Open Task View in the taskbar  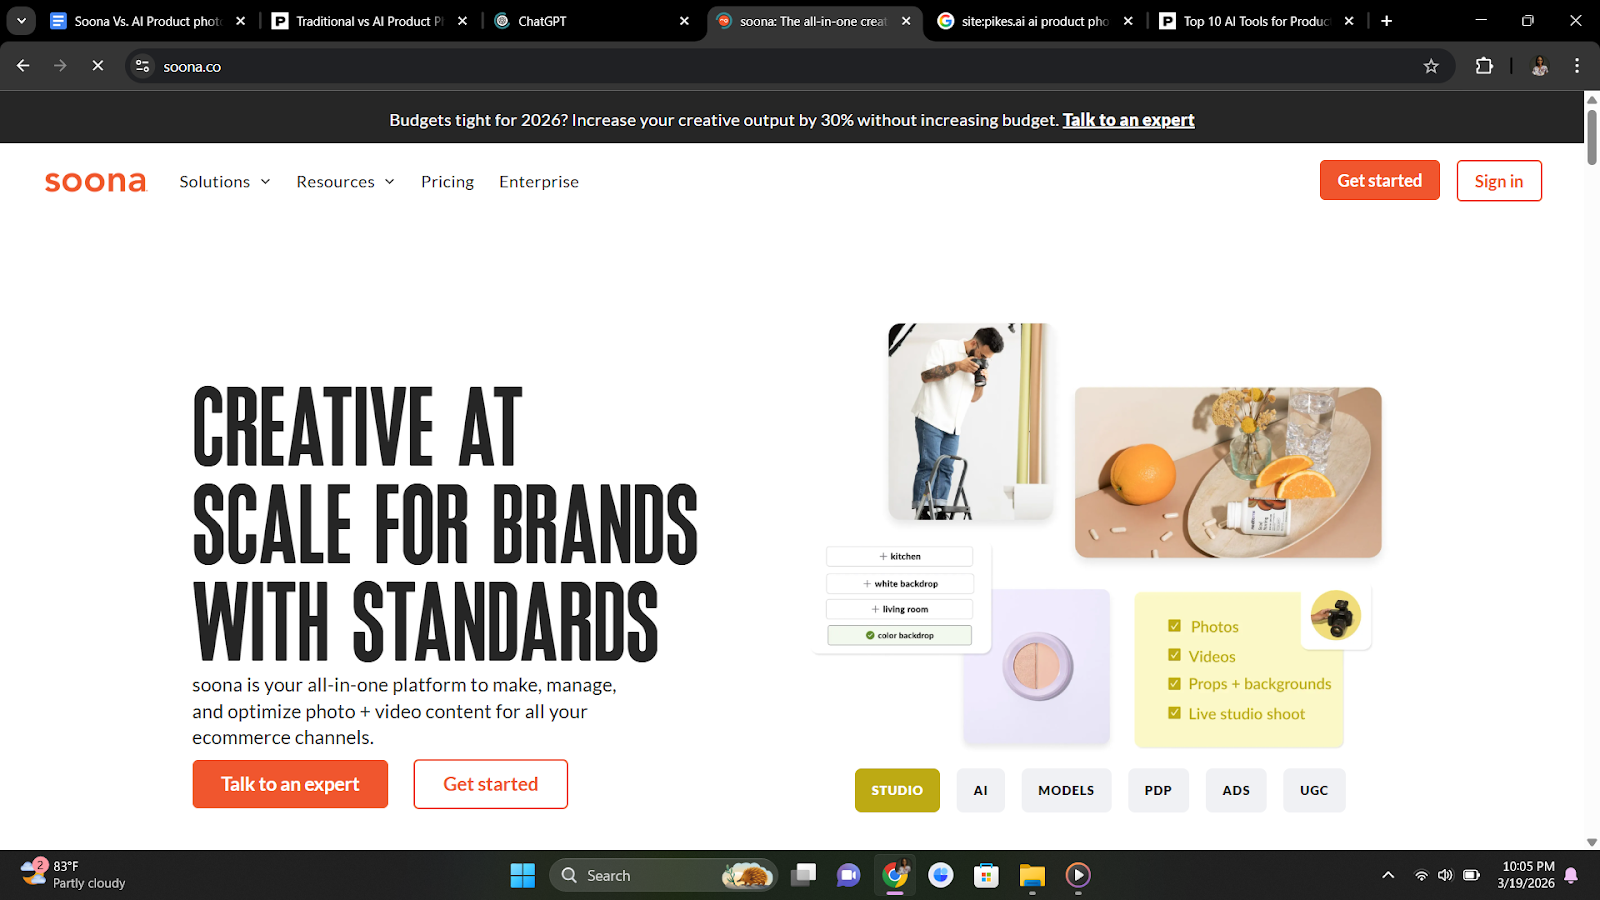[x=804, y=875]
